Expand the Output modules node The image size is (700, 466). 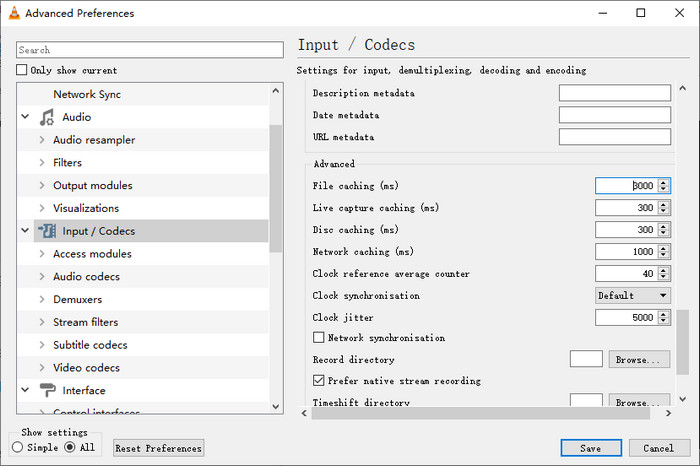tap(42, 185)
